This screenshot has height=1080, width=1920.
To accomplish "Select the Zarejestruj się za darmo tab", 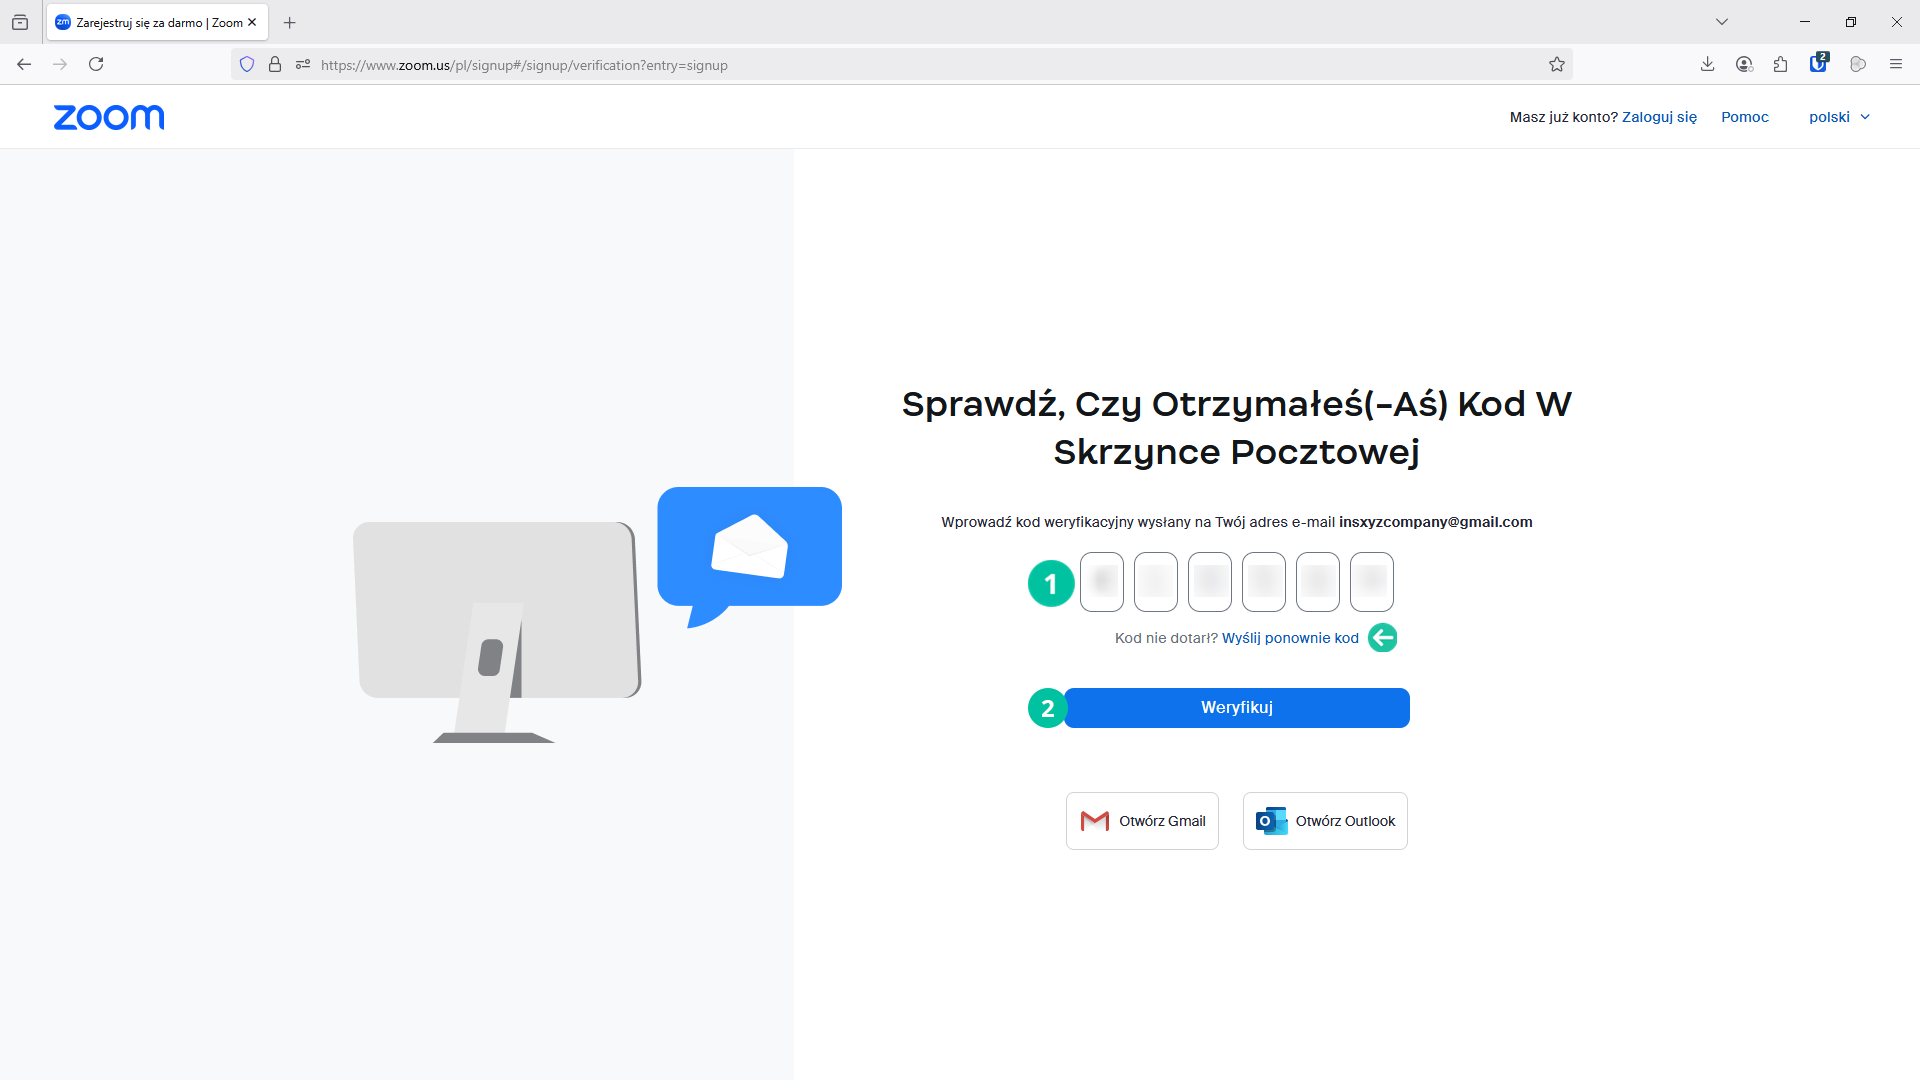I will pos(157,22).
